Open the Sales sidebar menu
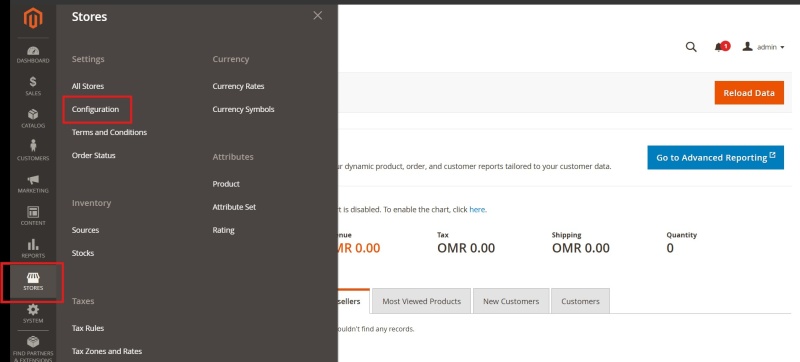800x362 pixels. pyautogui.click(x=33, y=87)
